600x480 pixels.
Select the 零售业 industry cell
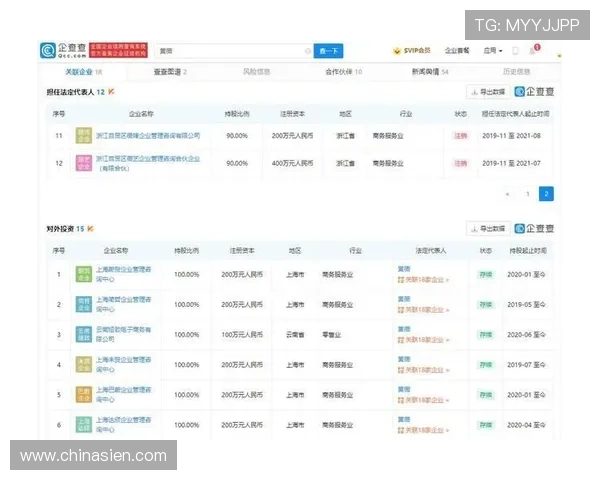pyautogui.click(x=331, y=335)
